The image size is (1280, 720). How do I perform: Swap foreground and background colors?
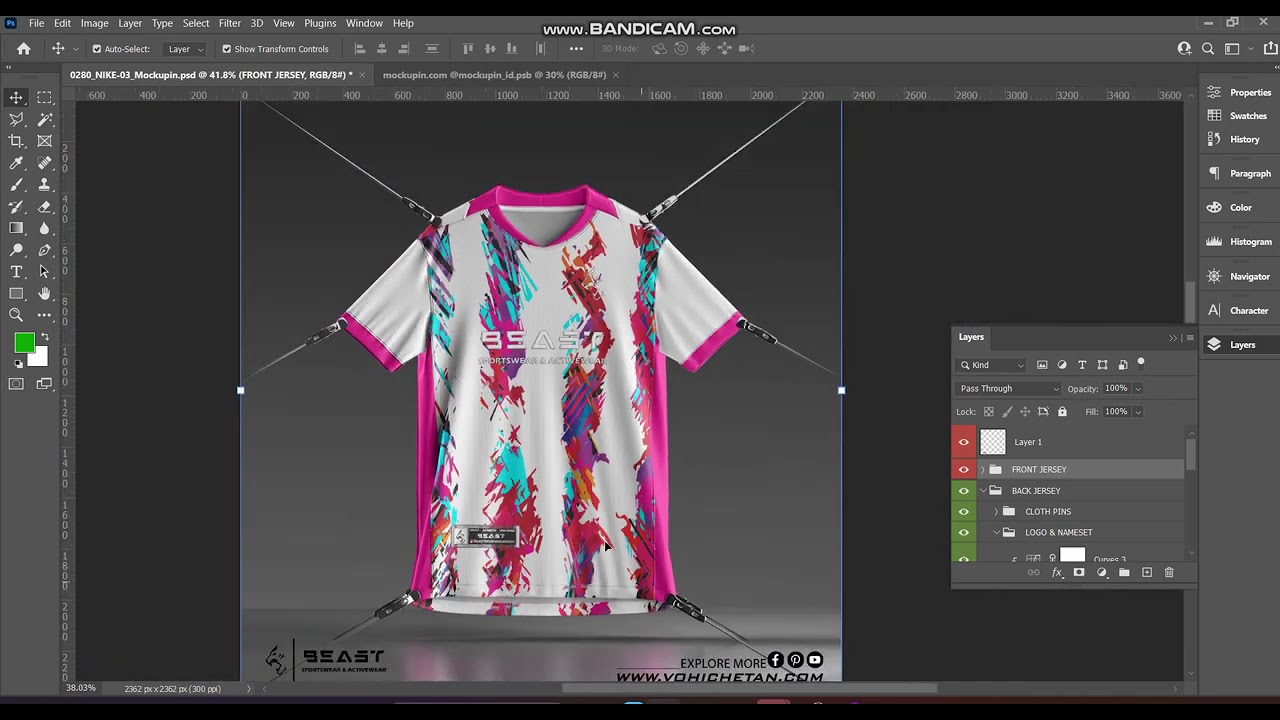(43, 338)
